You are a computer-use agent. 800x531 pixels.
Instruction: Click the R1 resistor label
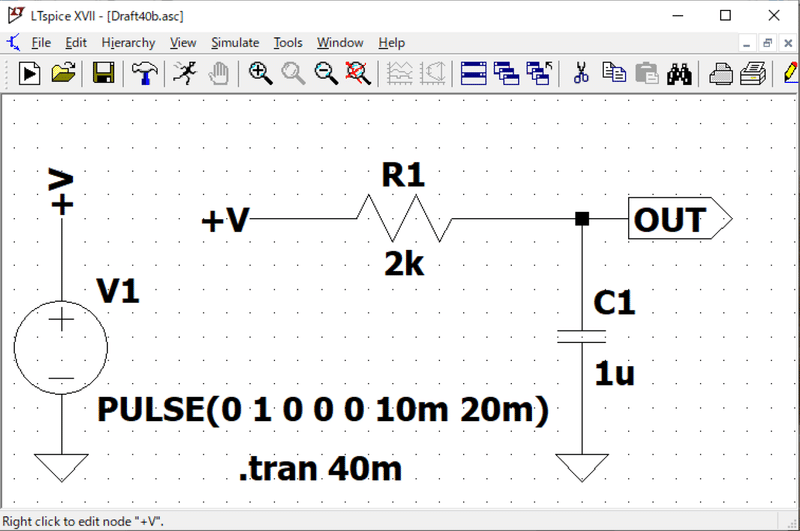click(403, 175)
